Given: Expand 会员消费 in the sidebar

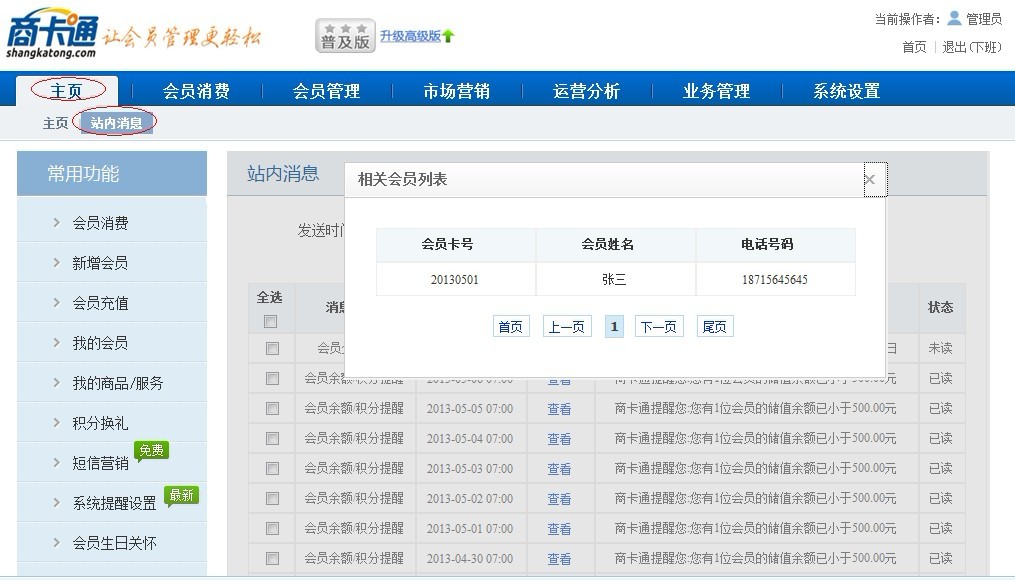Looking at the screenshot, I should pyautogui.click(x=100, y=223).
